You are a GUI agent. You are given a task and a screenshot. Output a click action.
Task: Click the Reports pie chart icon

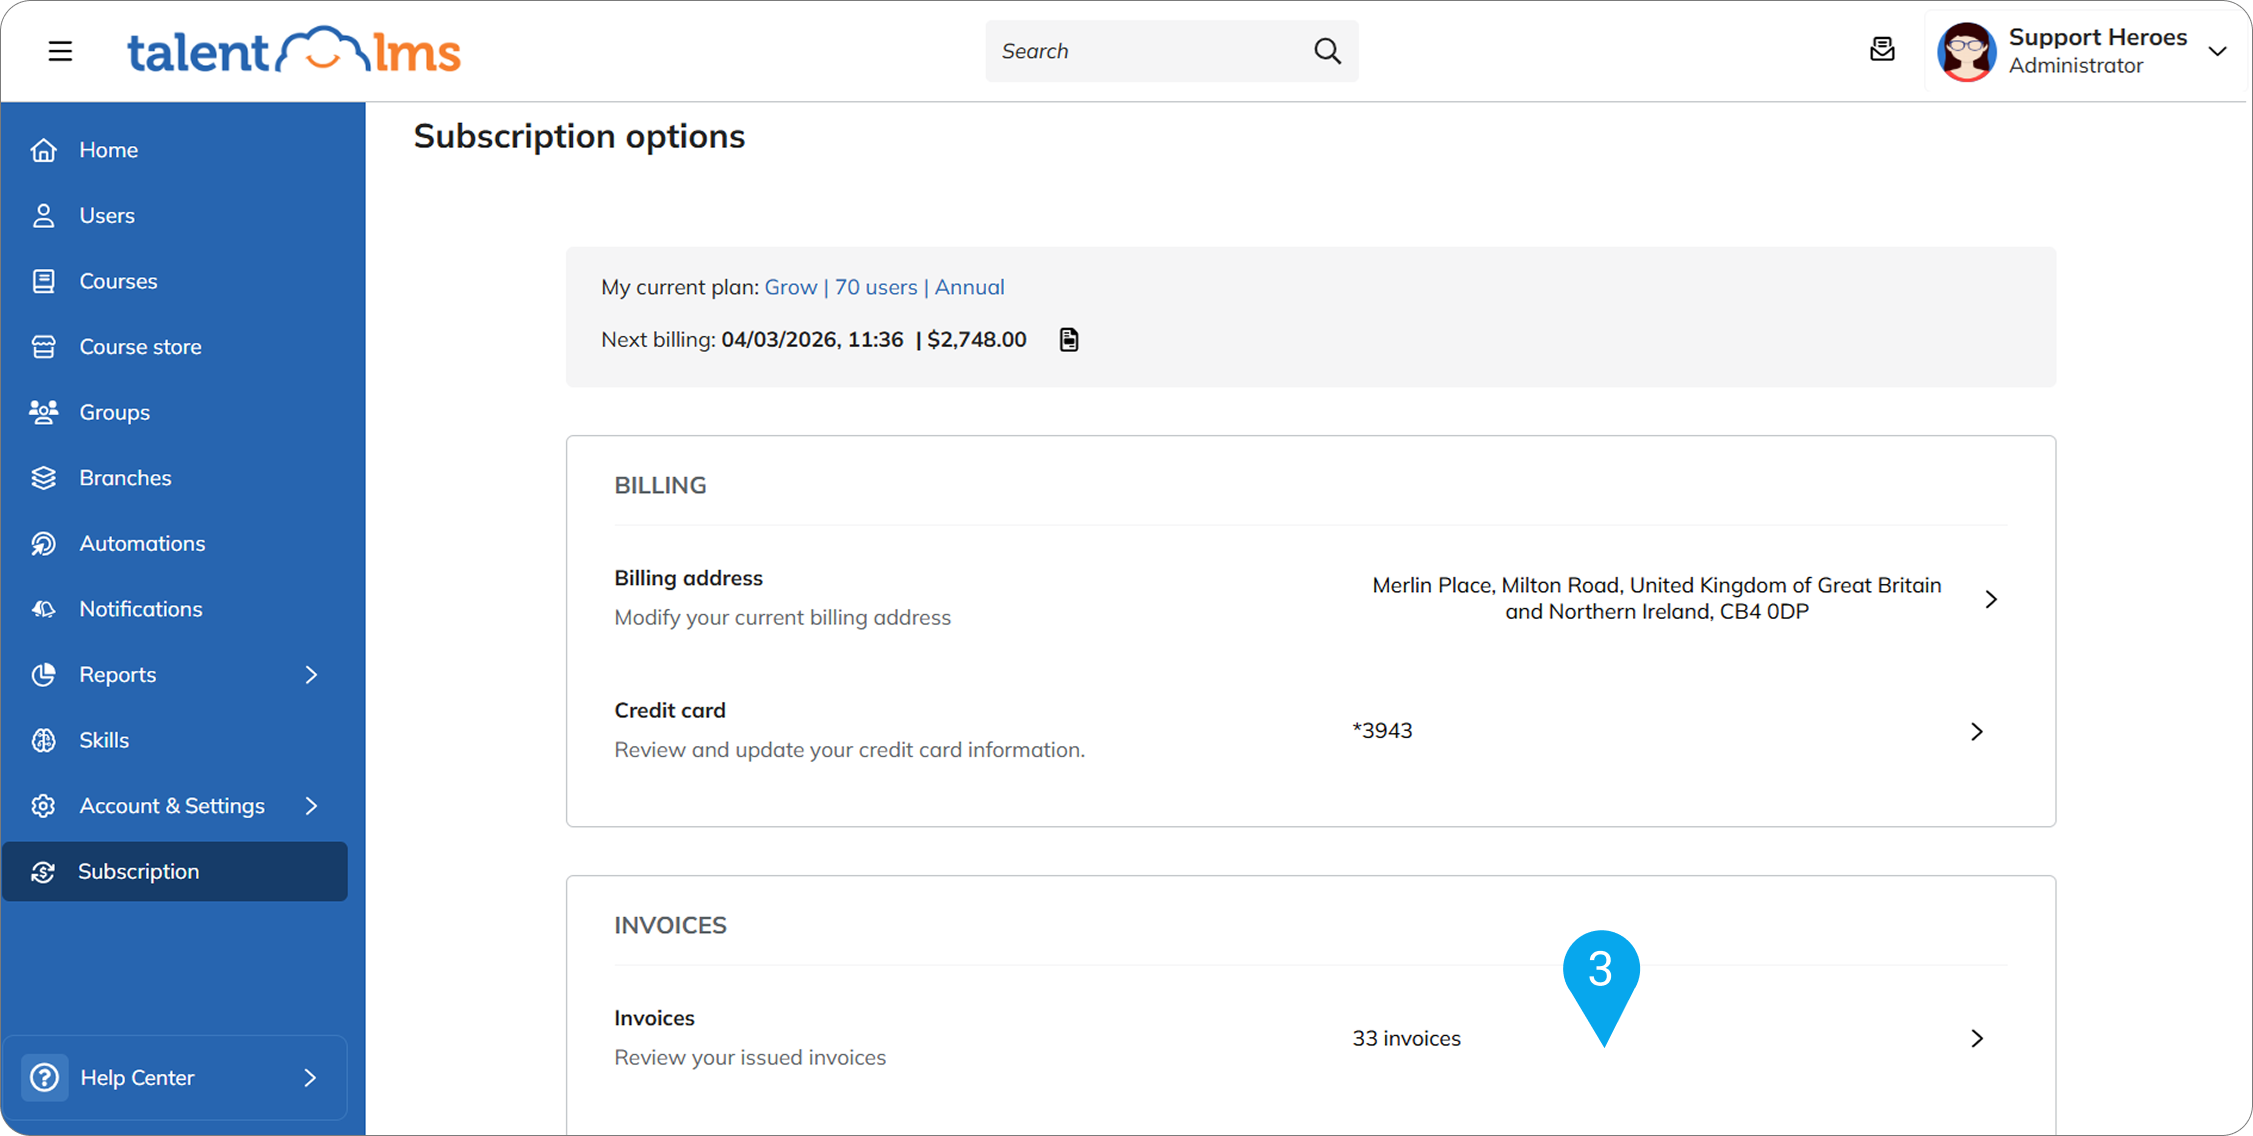pyautogui.click(x=43, y=675)
